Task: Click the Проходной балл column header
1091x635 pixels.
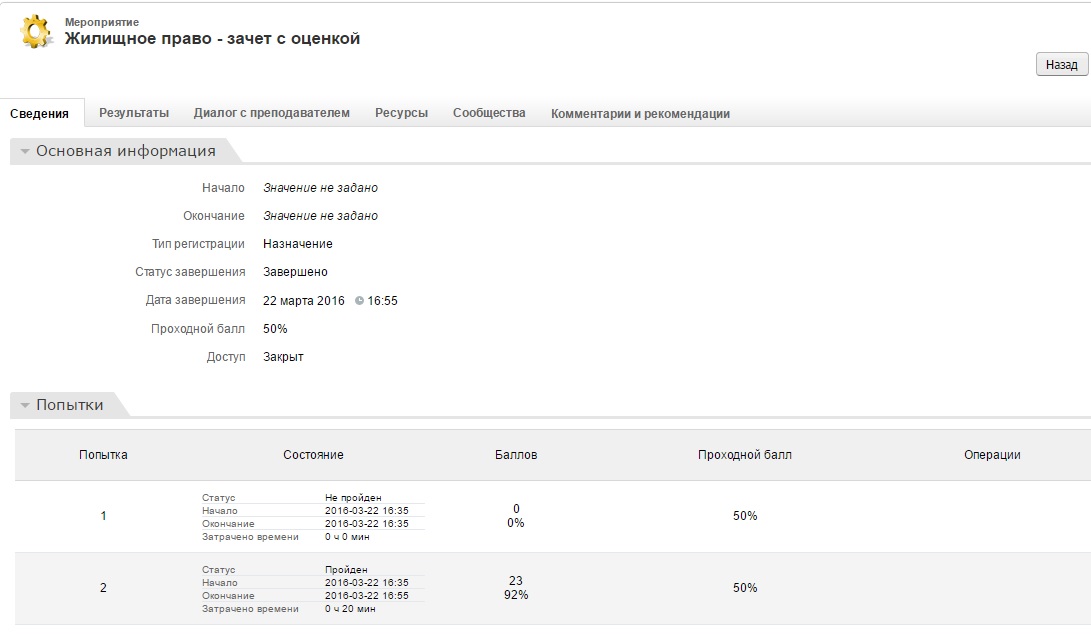Action: click(x=744, y=455)
